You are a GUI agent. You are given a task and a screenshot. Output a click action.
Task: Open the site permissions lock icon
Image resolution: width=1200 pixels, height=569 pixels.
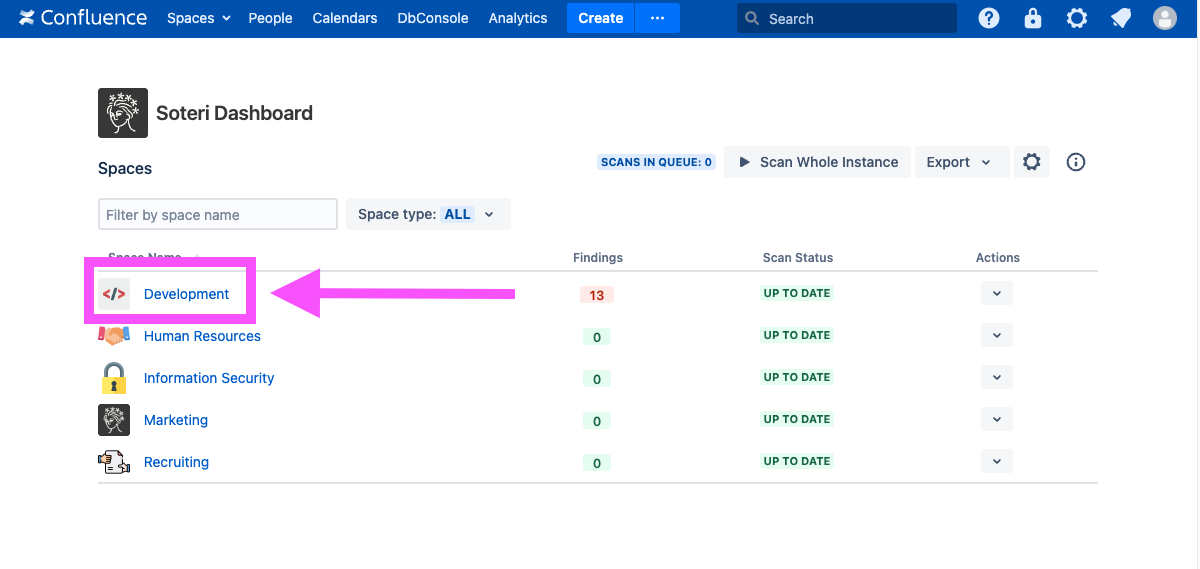(x=1033, y=18)
